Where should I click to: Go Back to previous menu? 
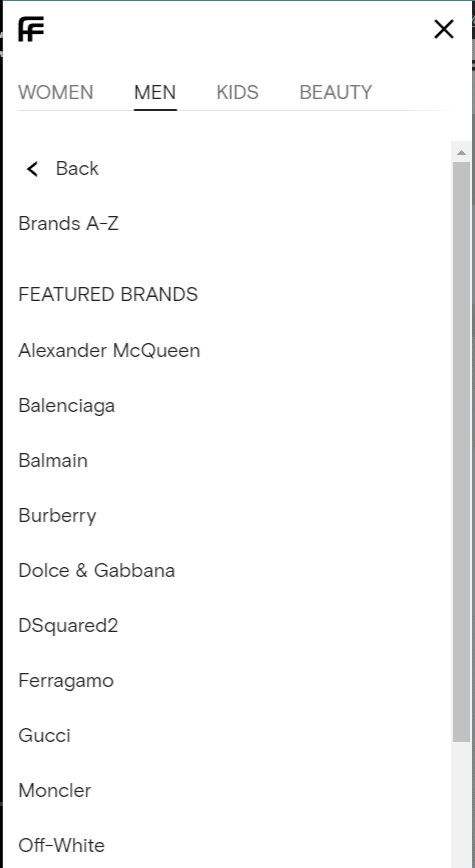(77, 168)
